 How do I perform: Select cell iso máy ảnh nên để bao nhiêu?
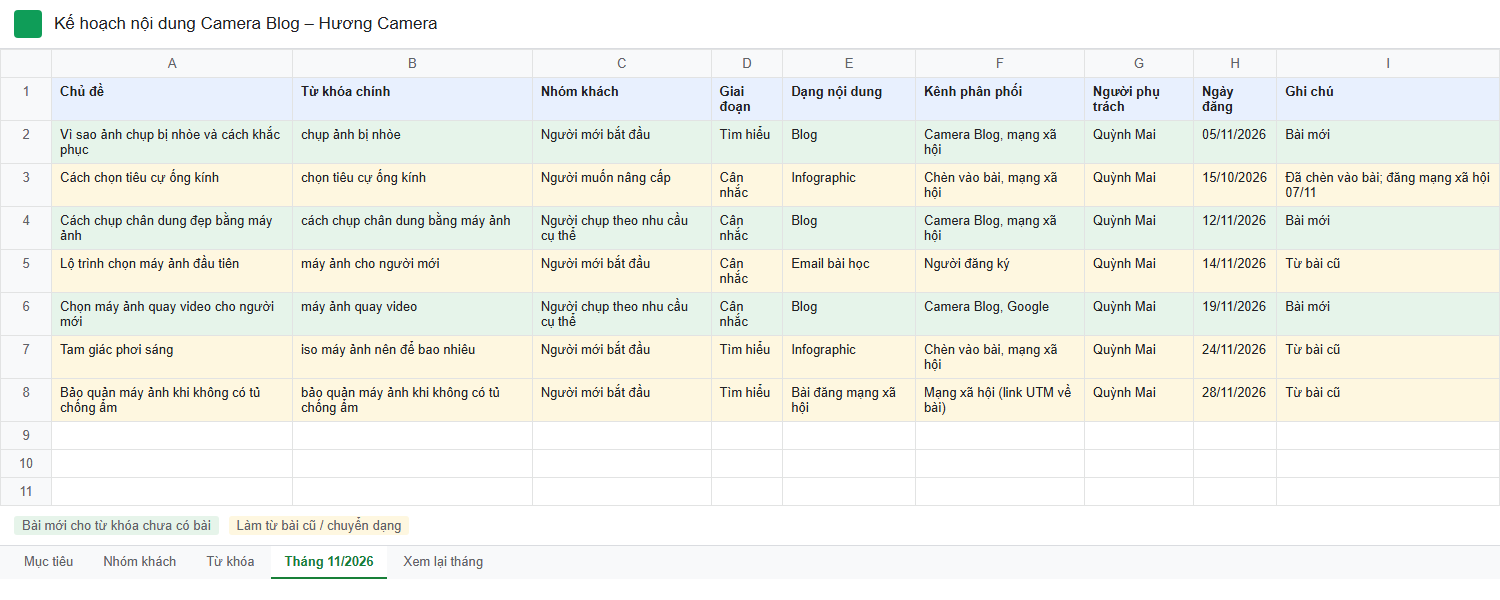pyautogui.click(x=413, y=357)
